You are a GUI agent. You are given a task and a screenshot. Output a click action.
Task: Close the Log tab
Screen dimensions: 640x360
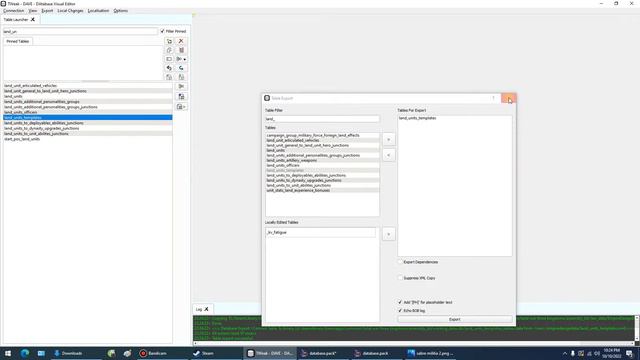[207, 309]
